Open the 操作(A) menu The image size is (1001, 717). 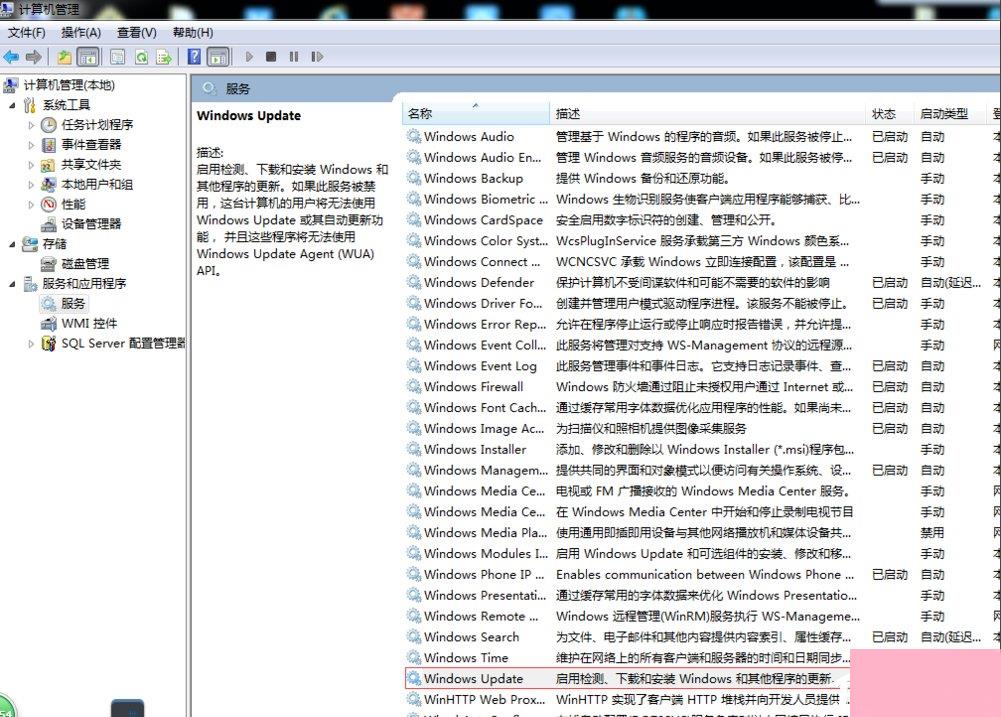[81, 33]
